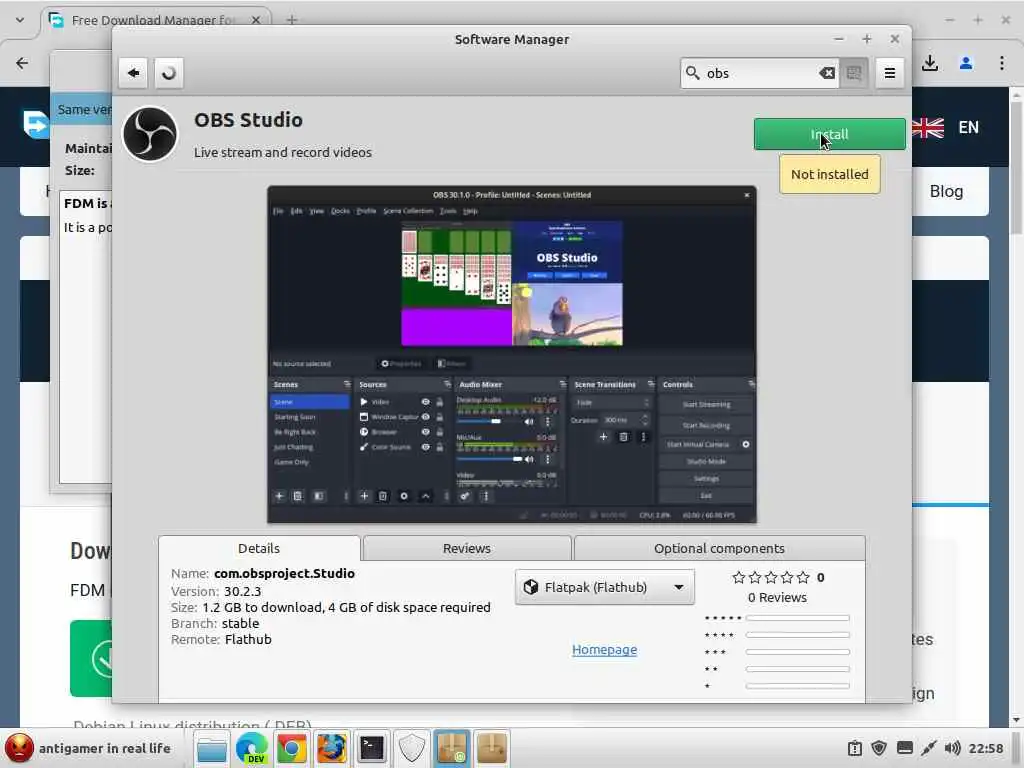
Task: Click the UK flag icon on website
Action: 928,127
